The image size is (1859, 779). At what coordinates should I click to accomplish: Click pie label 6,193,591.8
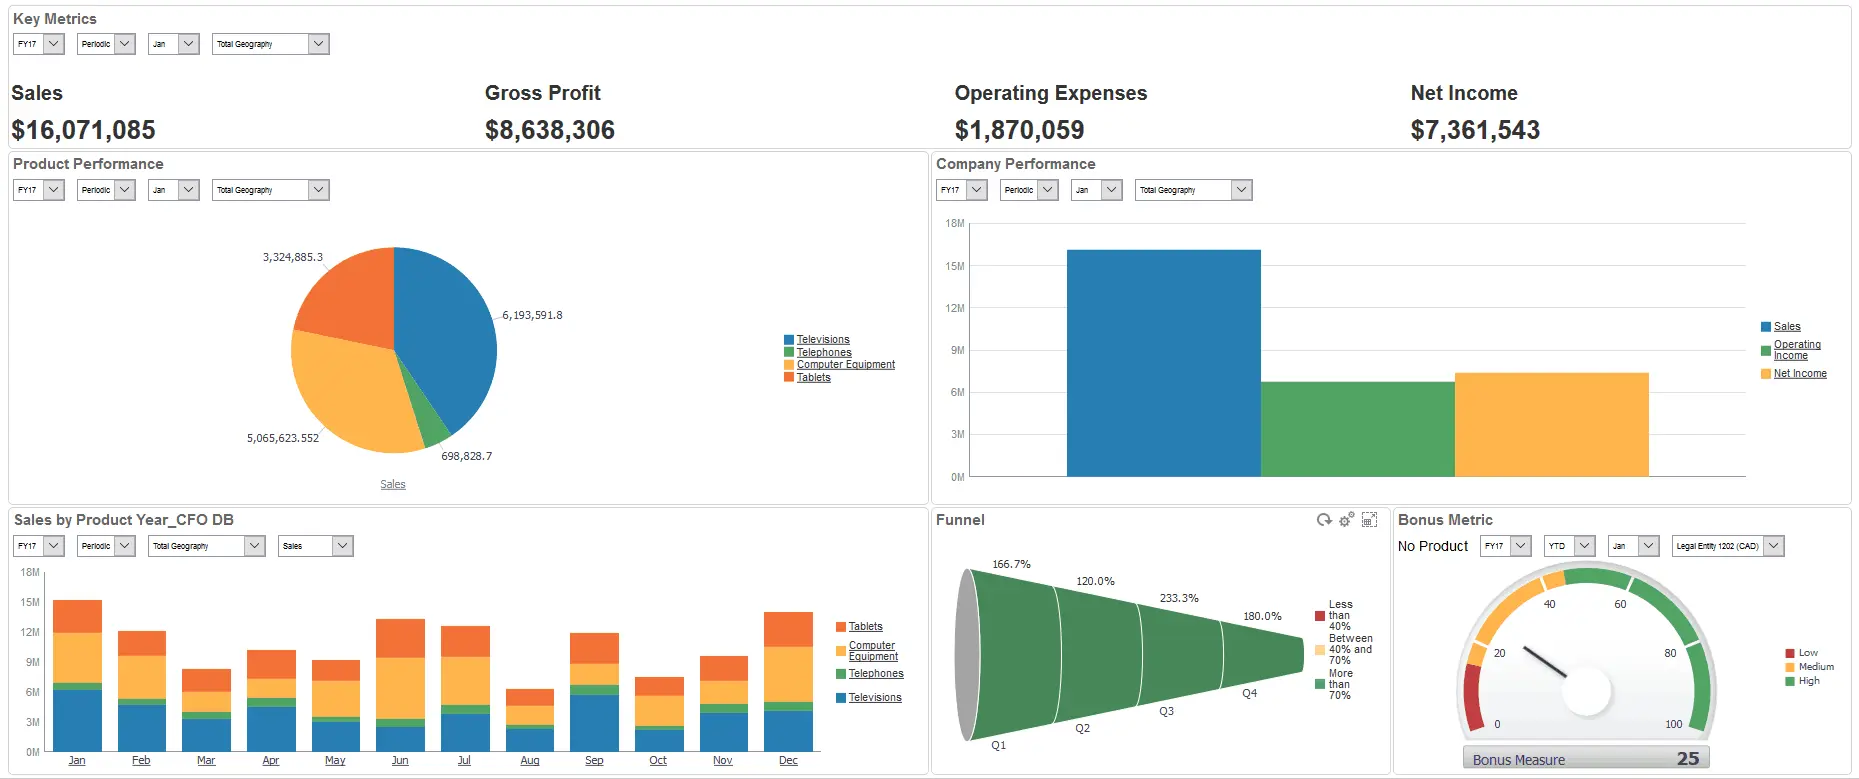(532, 315)
